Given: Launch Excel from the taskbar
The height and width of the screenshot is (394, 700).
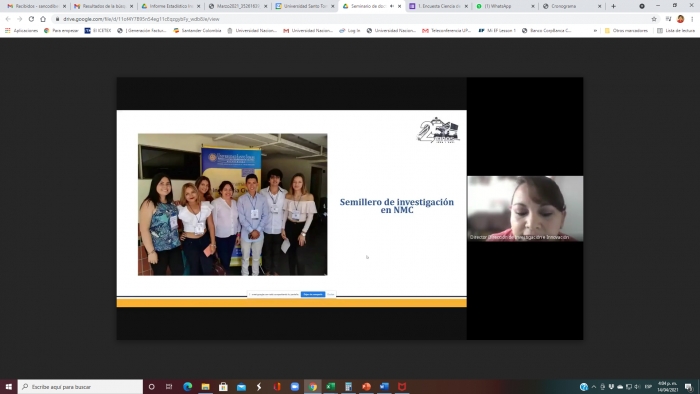Looking at the screenshot, I should click(330, 386).
